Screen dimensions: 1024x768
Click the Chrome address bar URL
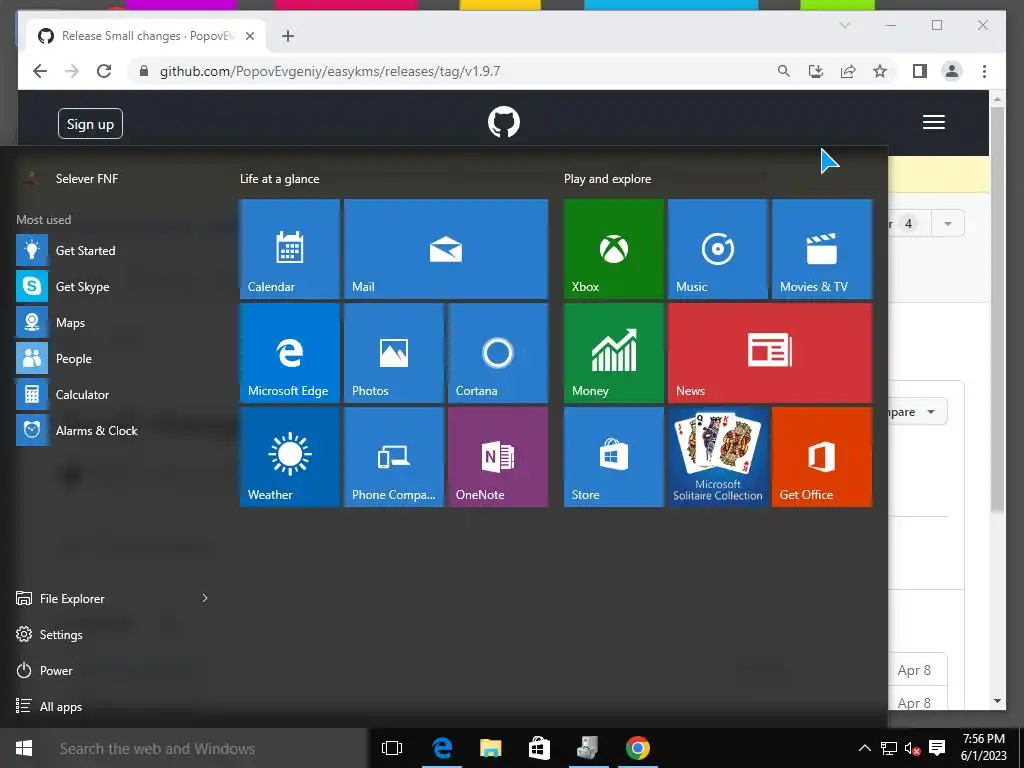point(330,71)
